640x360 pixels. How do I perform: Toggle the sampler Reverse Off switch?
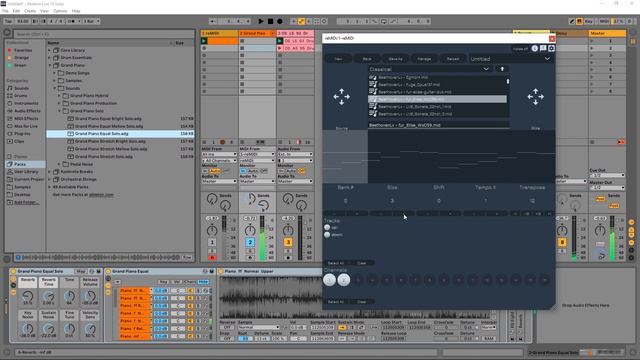tap(227, 327)
